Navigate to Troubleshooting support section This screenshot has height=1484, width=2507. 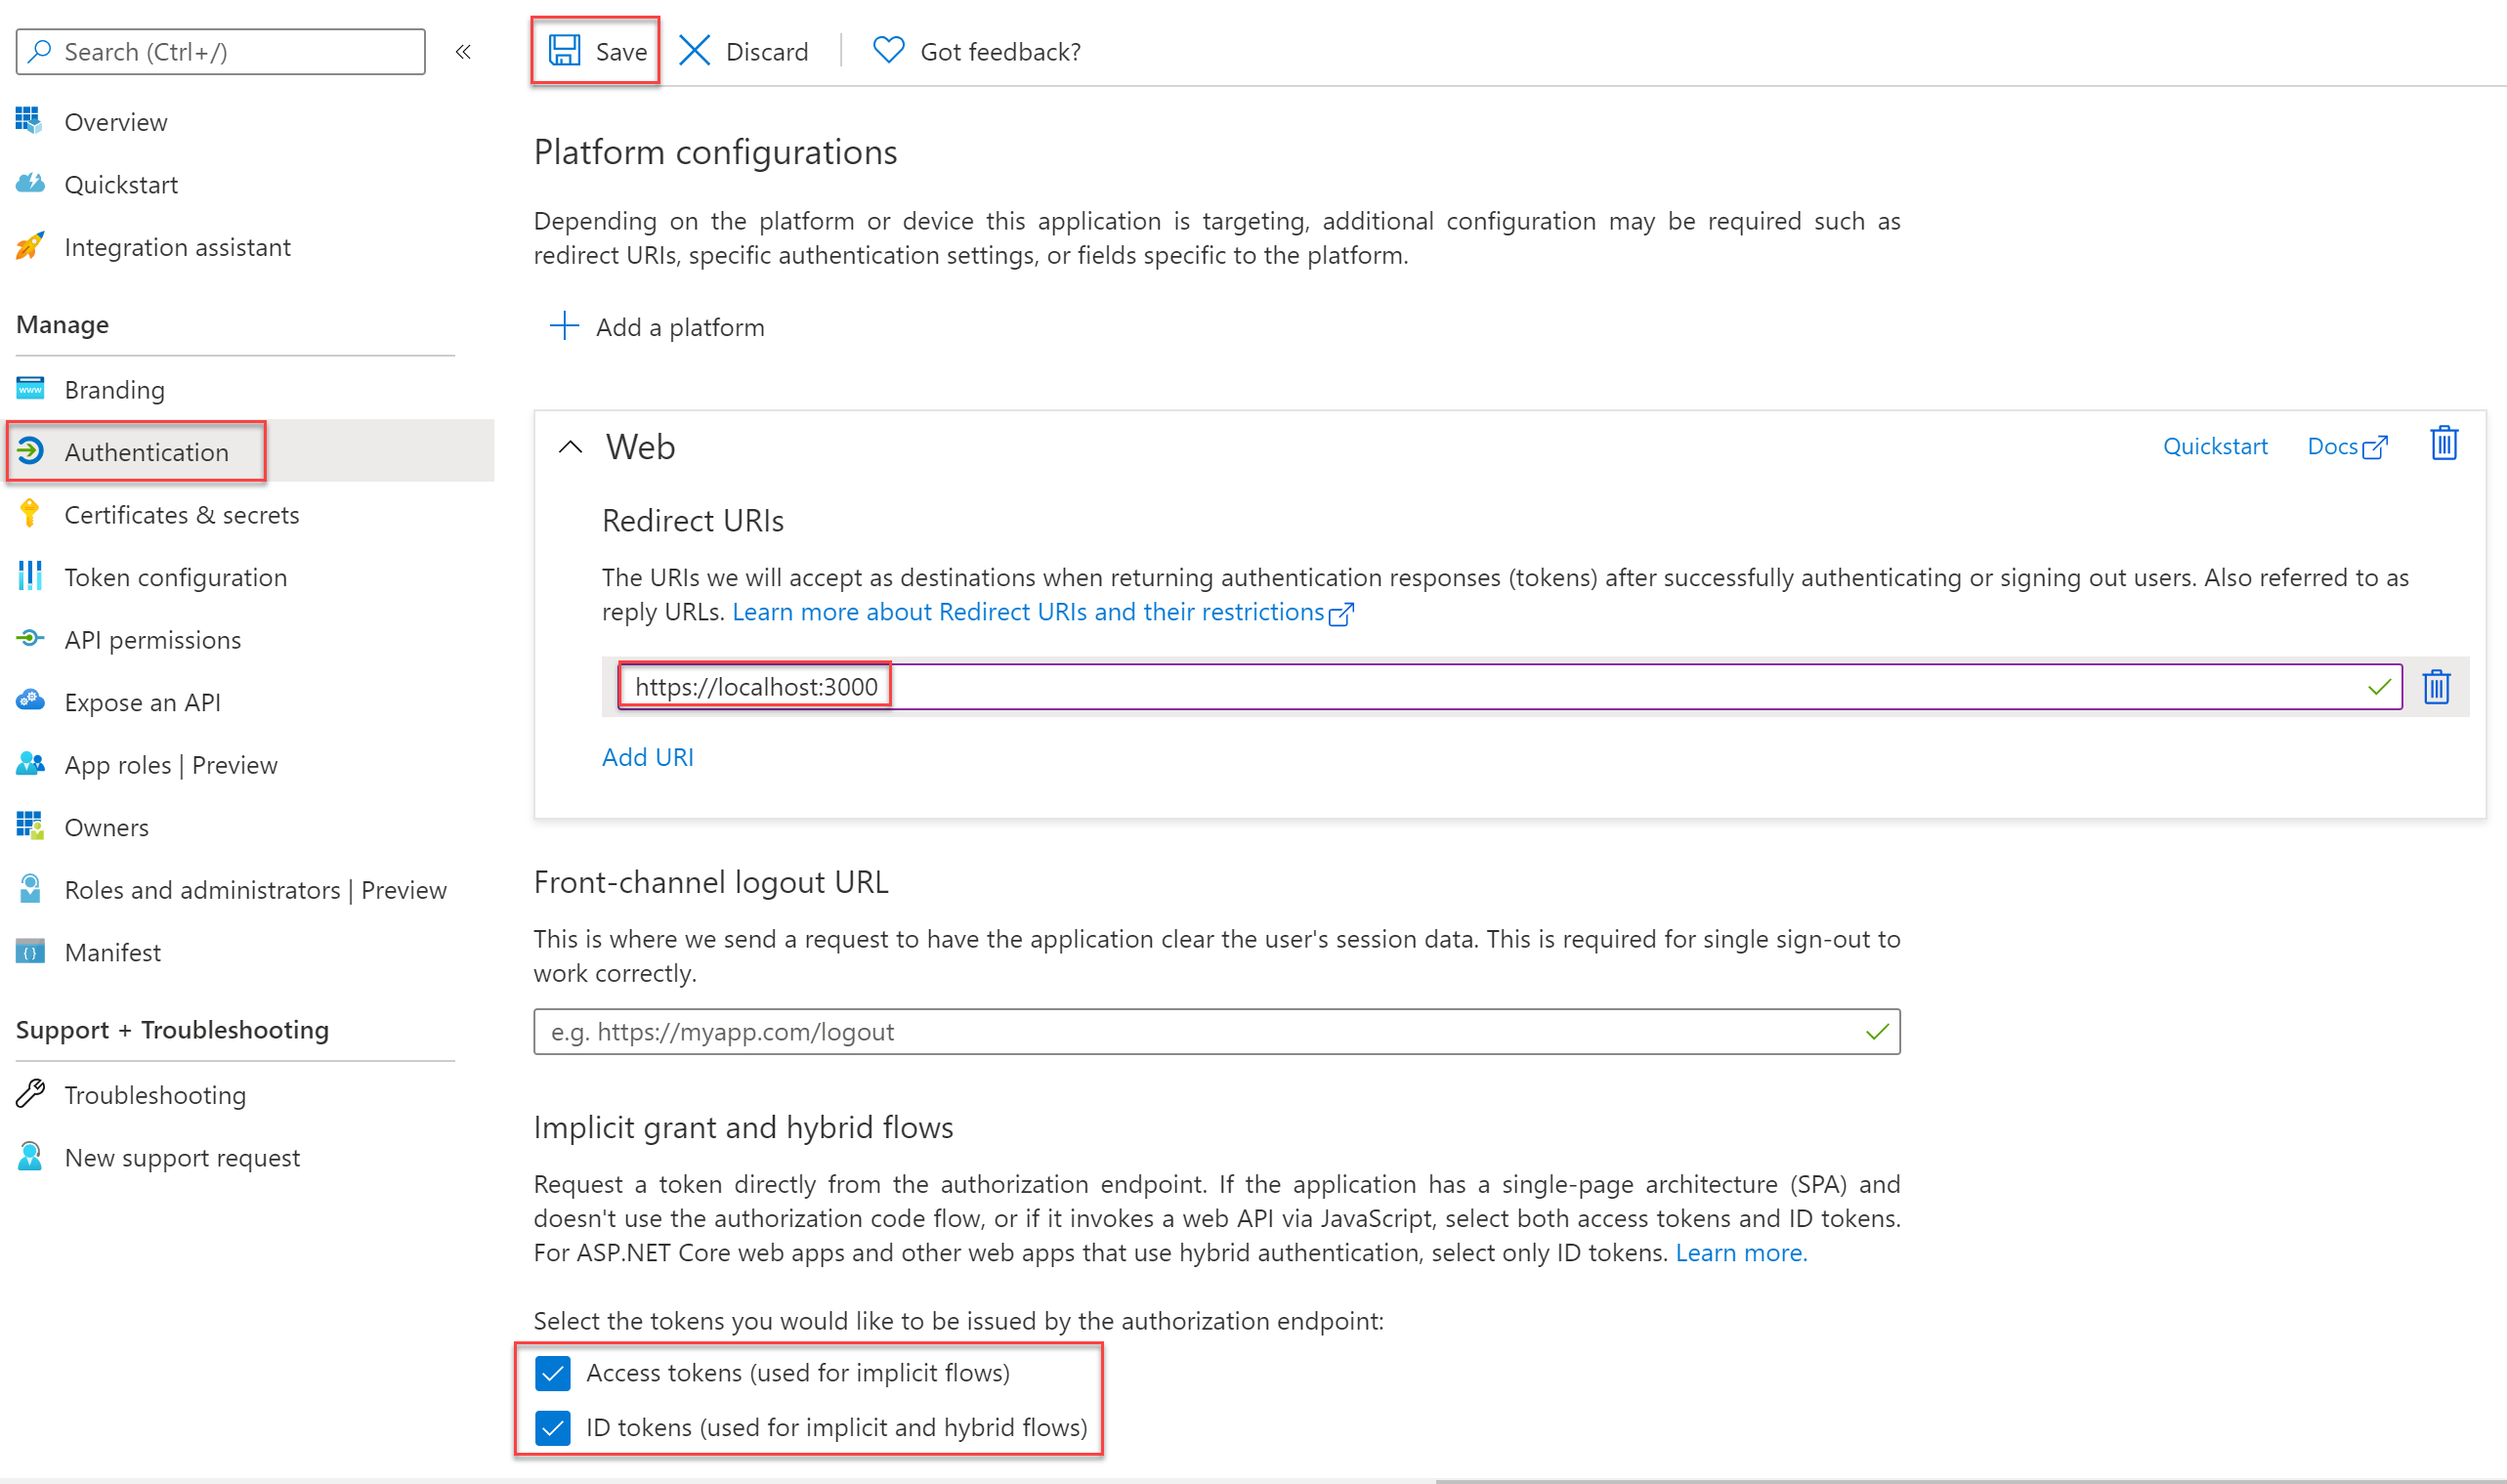[153, 1095]
